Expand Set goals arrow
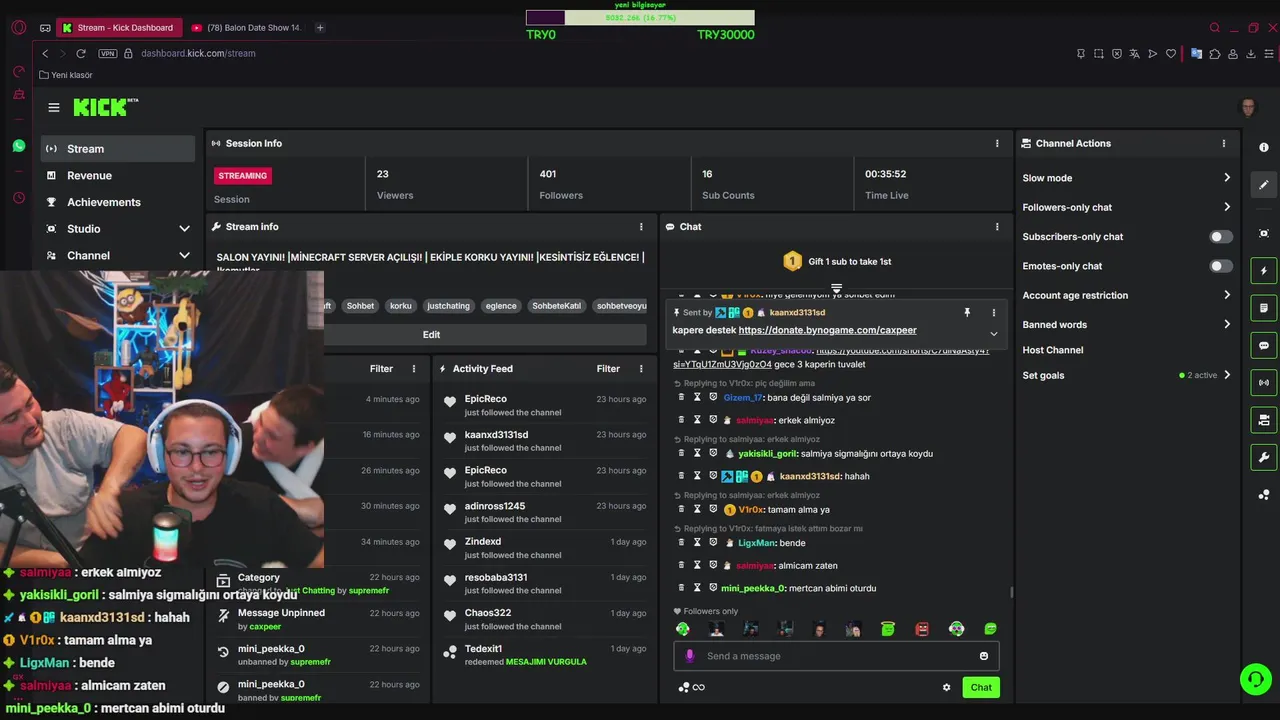 (1227, 375)
